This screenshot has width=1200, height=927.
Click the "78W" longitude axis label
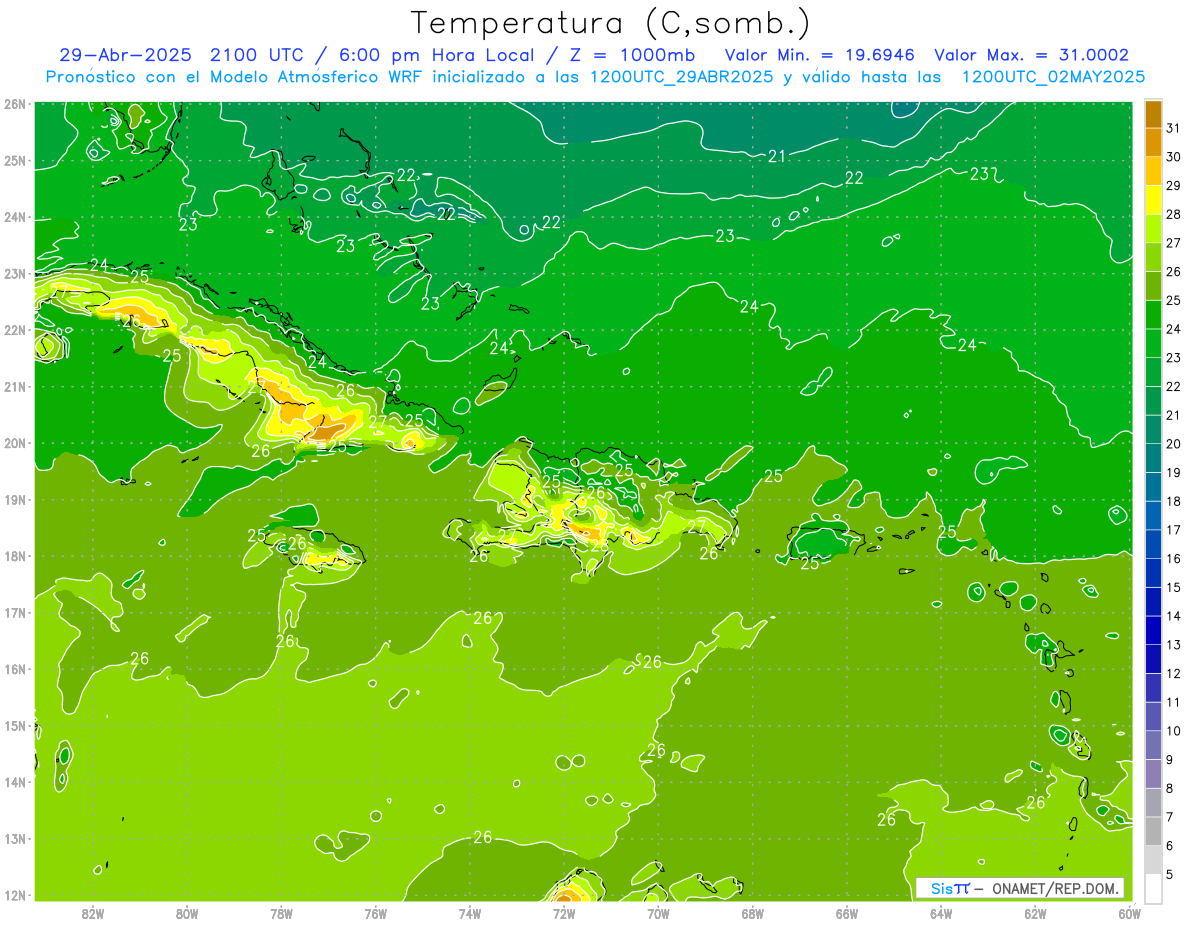[281, 913]
